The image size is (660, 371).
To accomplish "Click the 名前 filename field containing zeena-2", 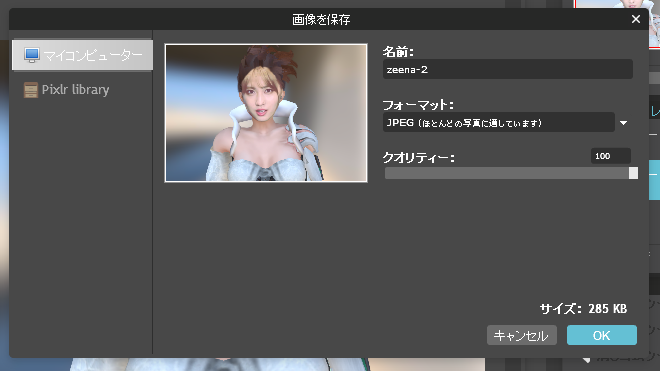I will pyautogui.click(x=508, y=69).
